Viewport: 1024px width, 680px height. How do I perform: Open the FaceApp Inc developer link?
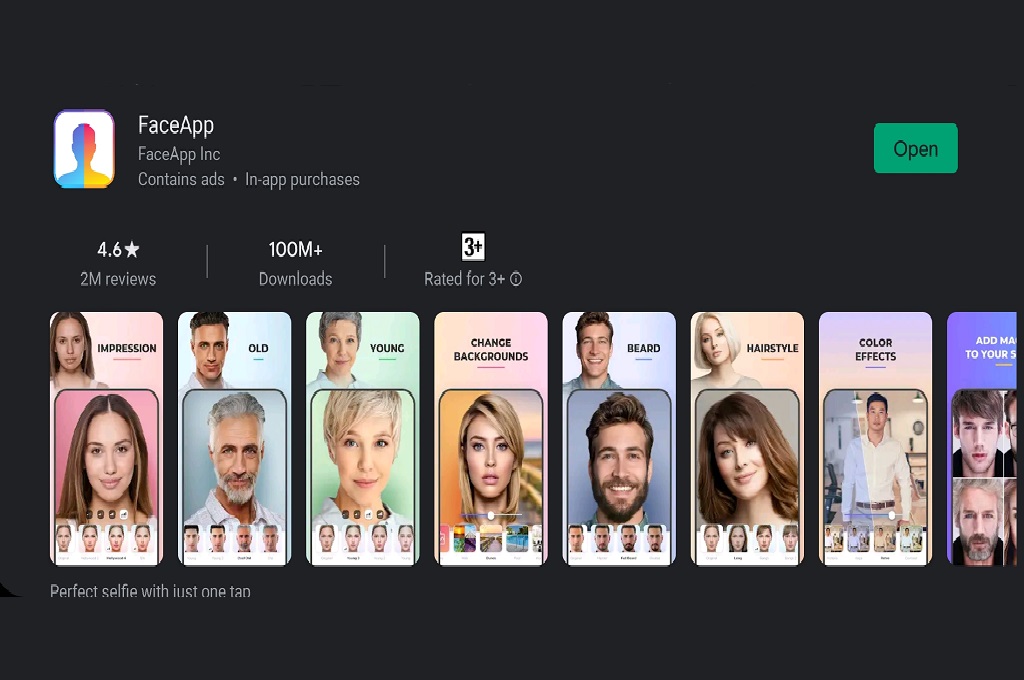pos(179,154)
